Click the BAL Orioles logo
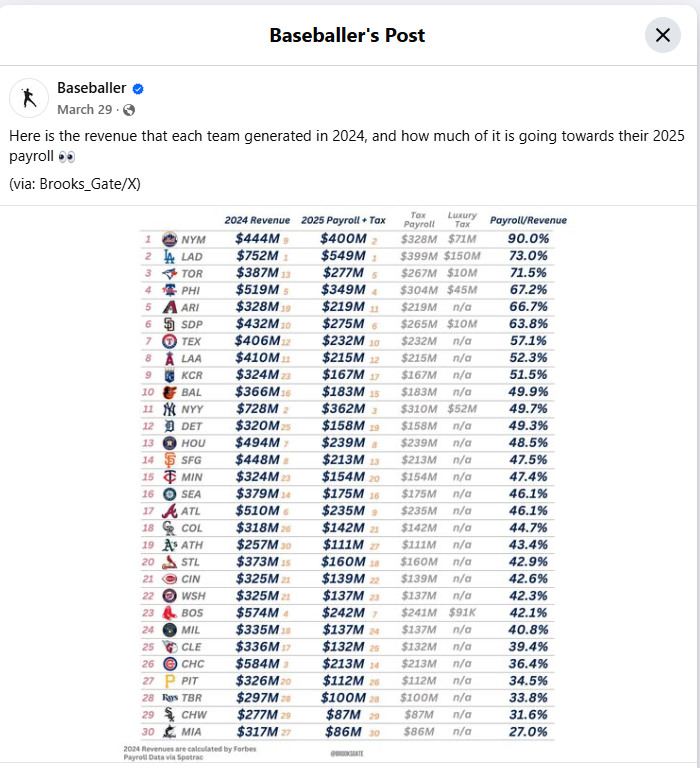The width and height of the screenshot is (700, 768). pos(168,392)
